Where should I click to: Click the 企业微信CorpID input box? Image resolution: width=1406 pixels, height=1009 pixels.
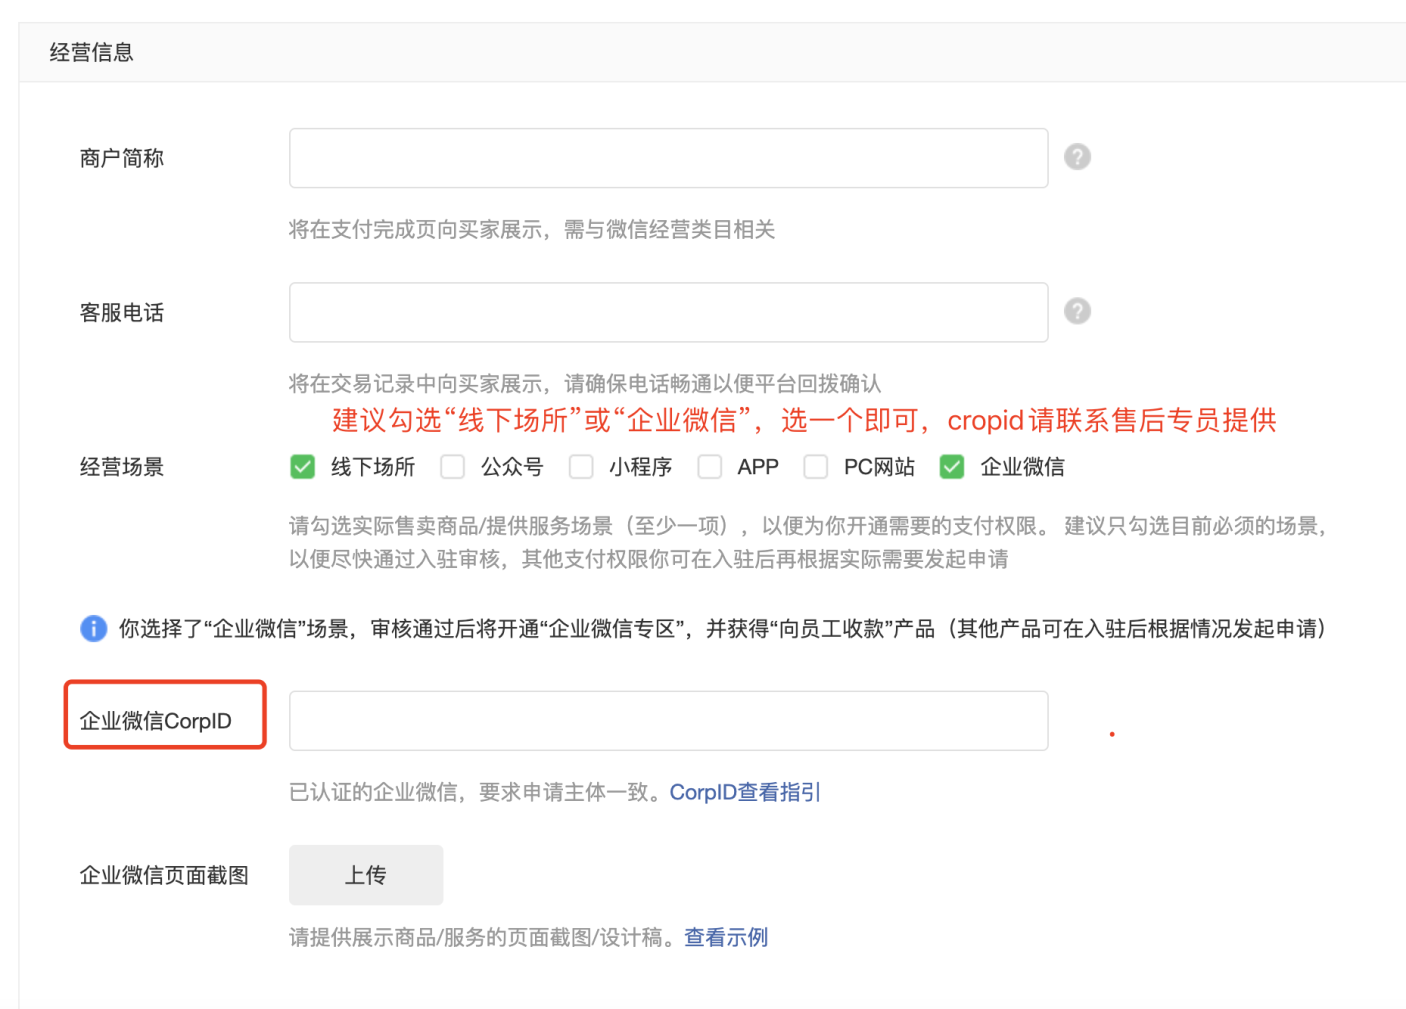point(668,720)
